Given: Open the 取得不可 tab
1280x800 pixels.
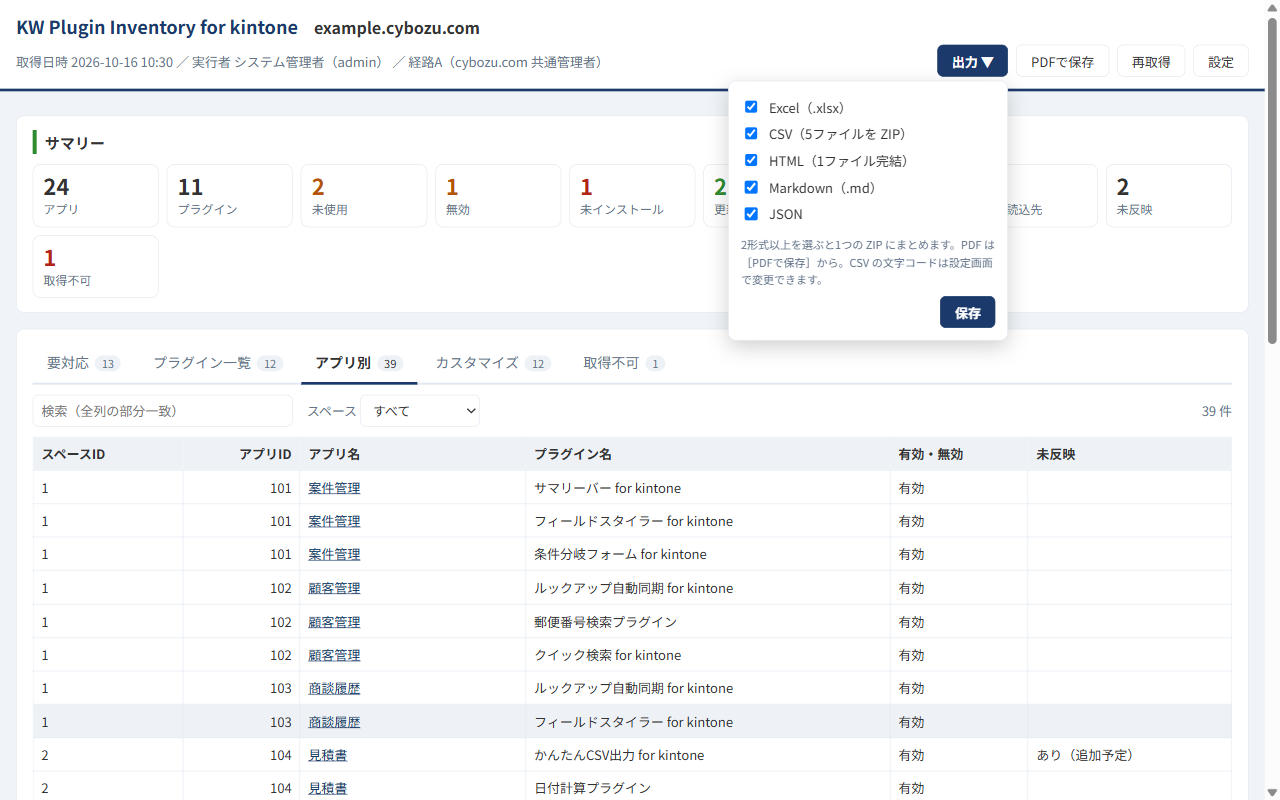Looking at the screenshot, I should pyautogui.click(x=624, y=363).
